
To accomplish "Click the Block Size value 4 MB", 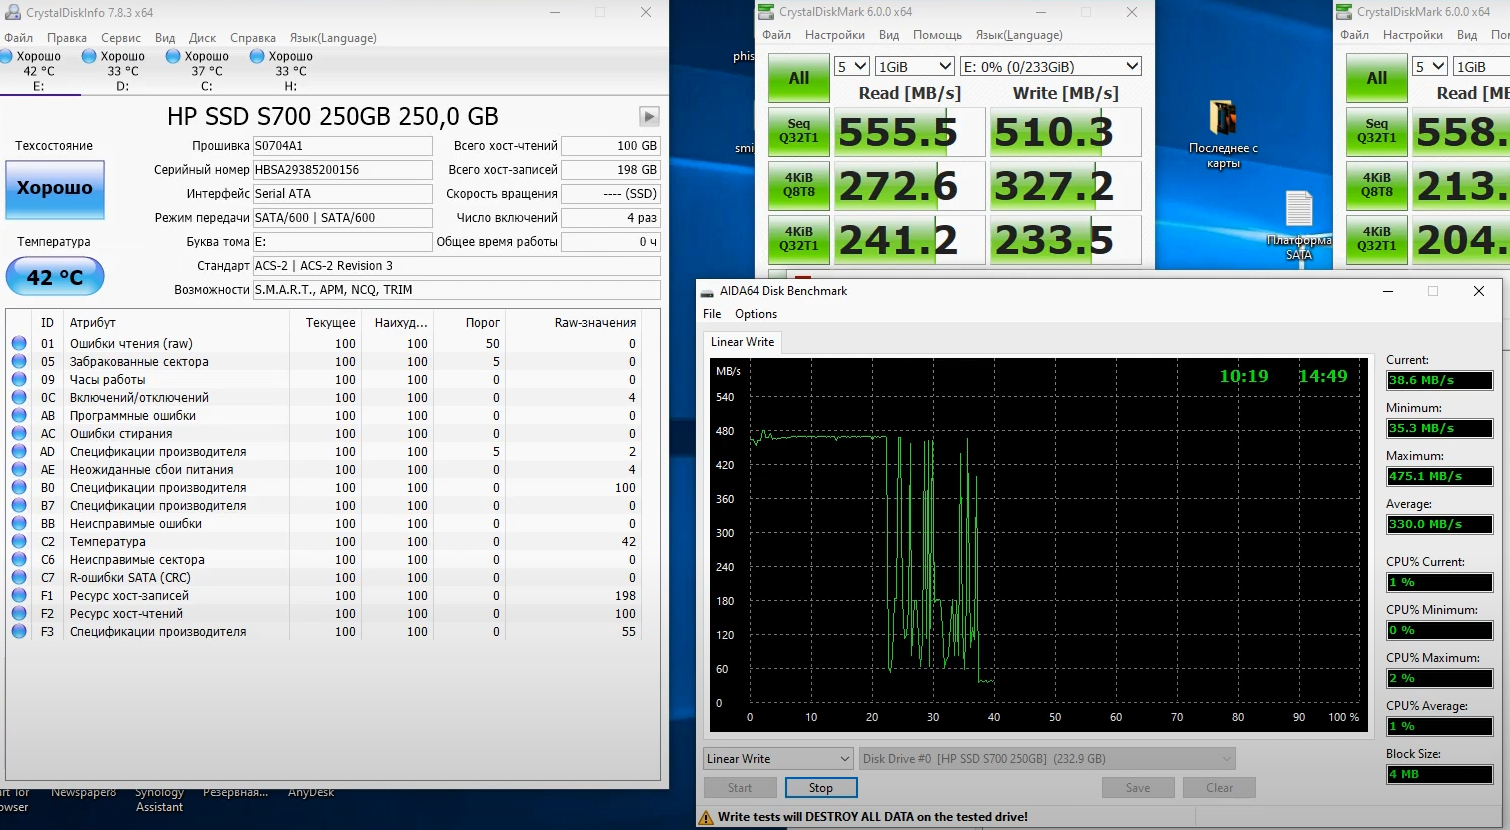I will 1439,774.
